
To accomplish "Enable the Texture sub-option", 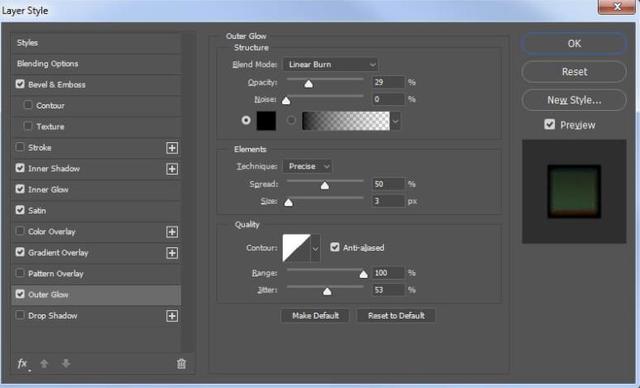I will (x=28, y=126).
